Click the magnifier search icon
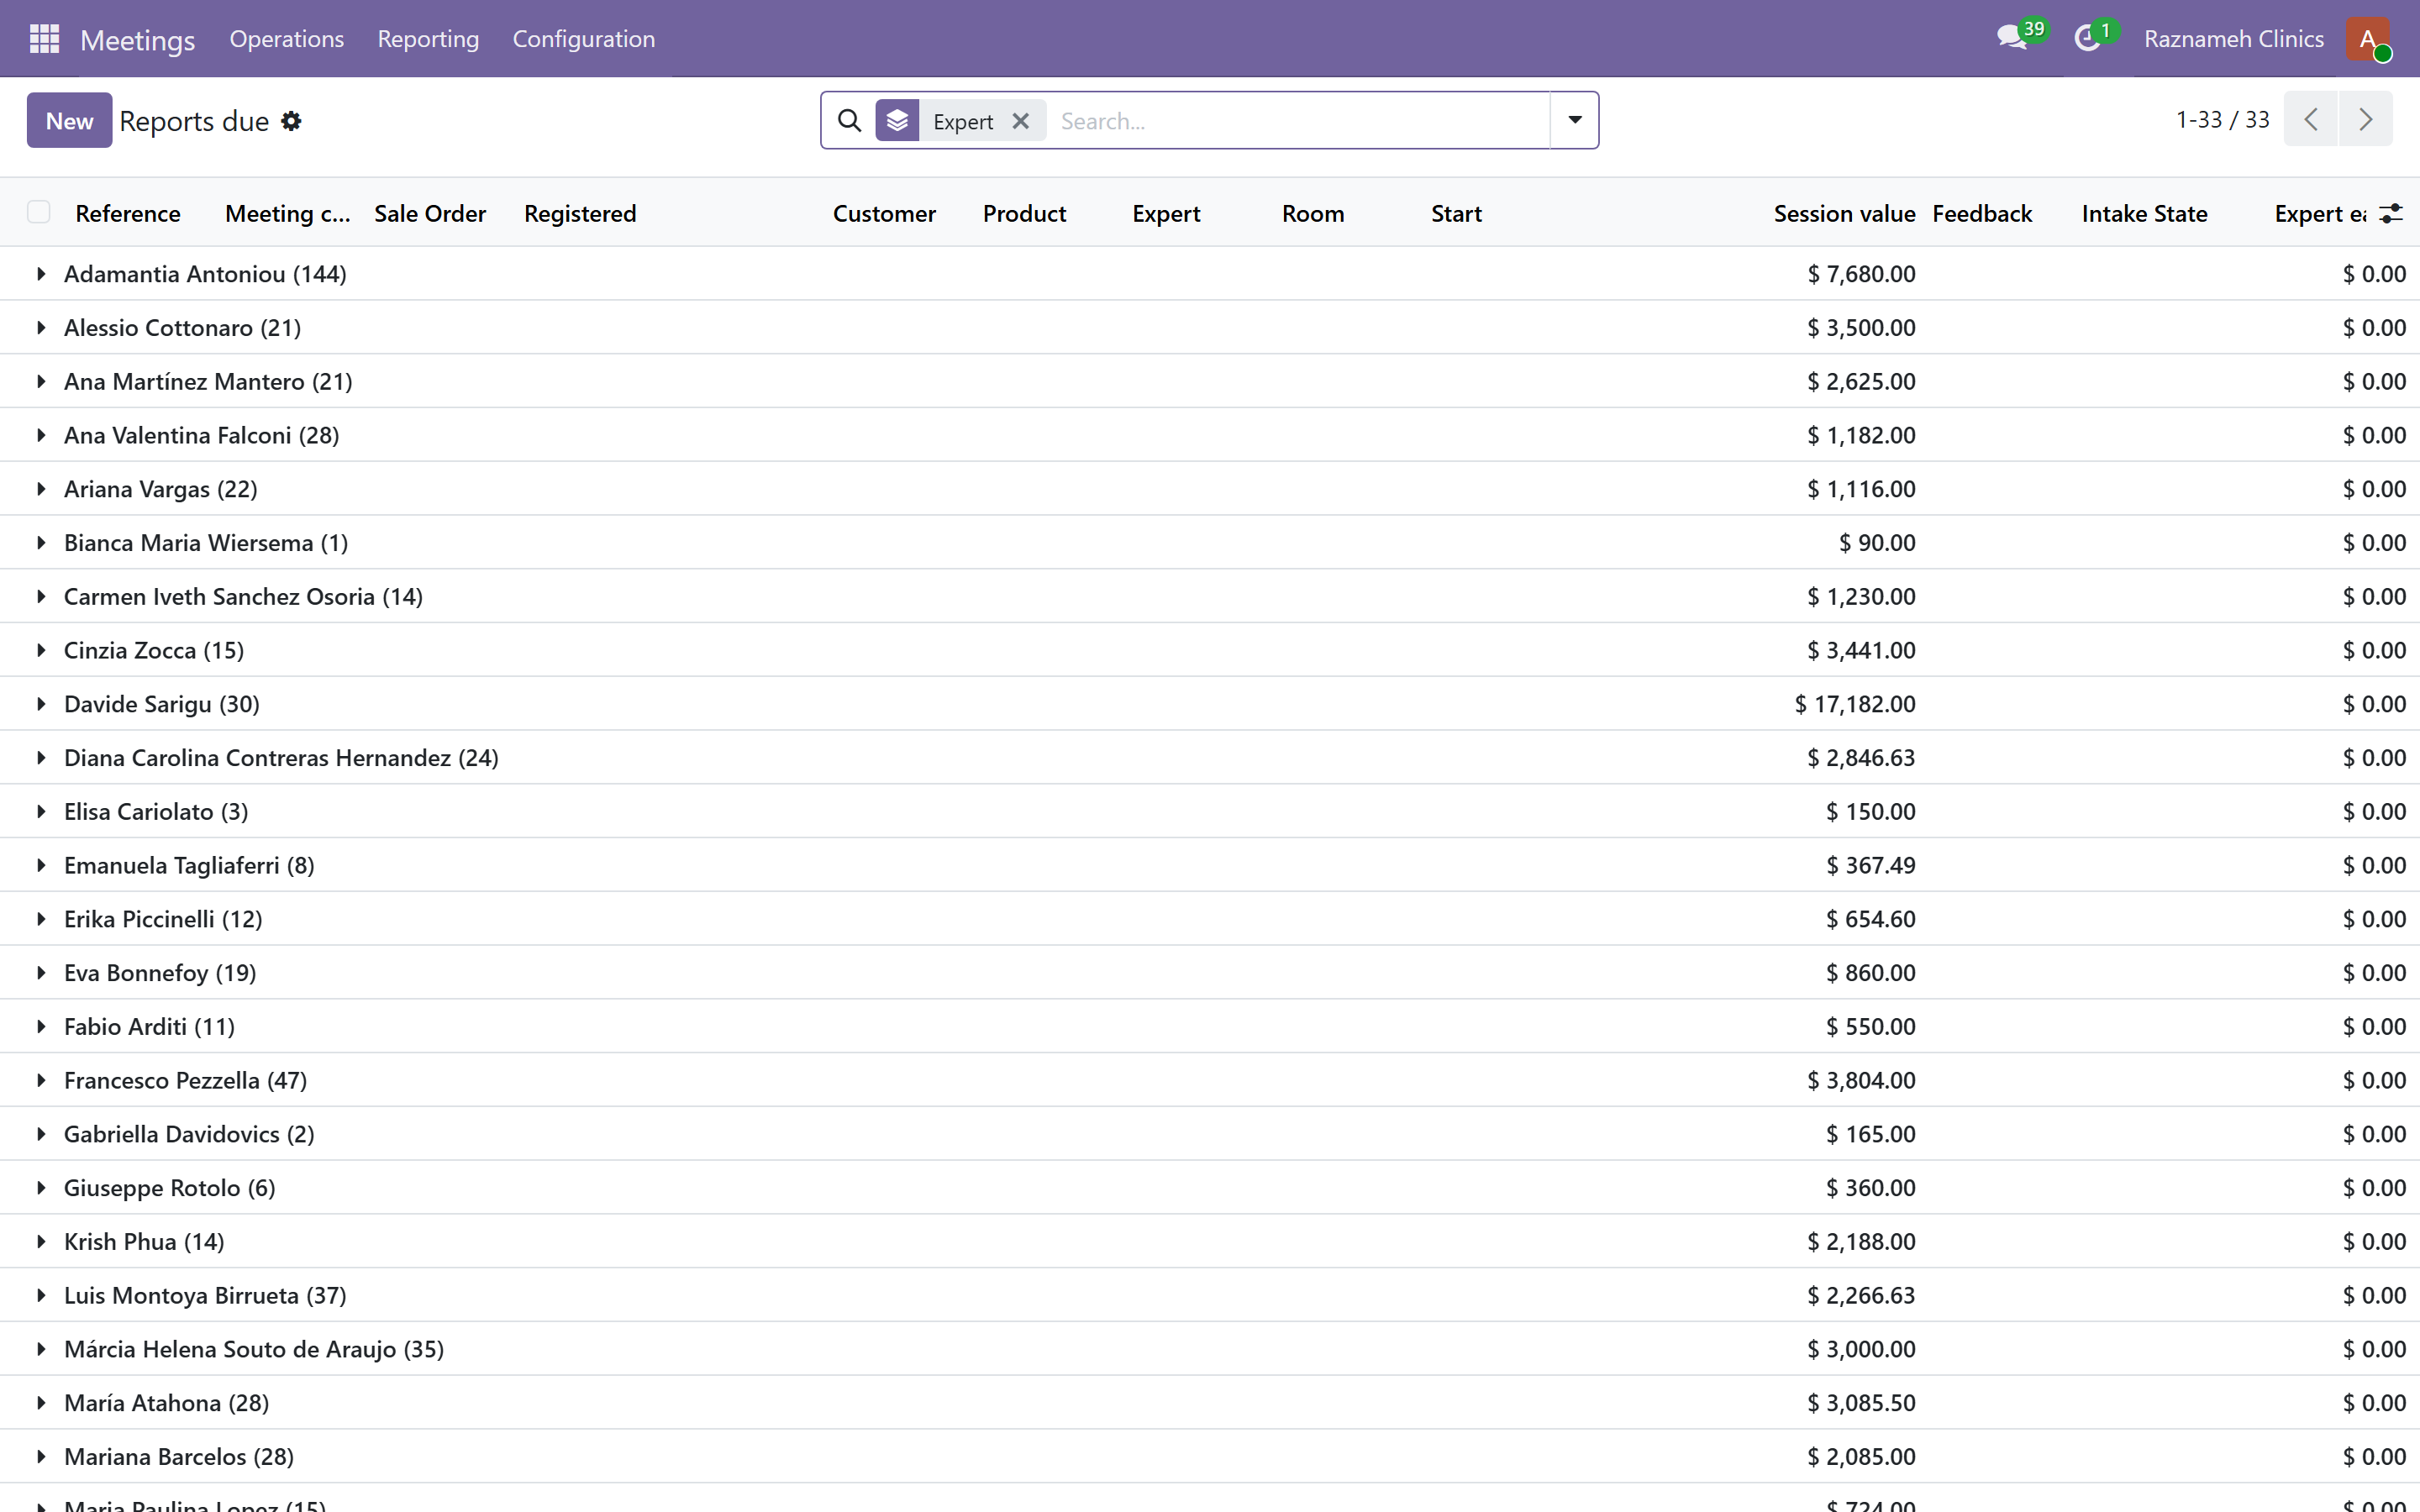Viewport: 2420px width, 1512px height. (x=849, y=120)
